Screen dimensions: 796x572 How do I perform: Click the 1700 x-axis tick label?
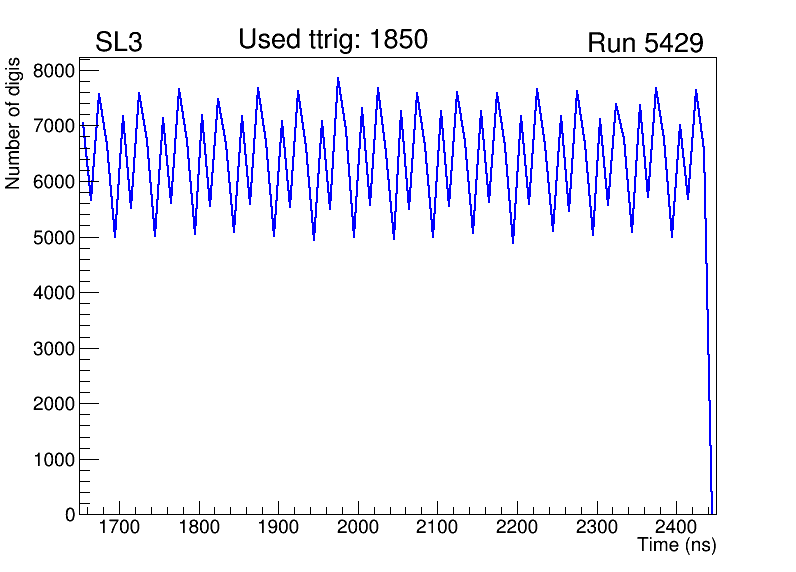click(120, 527)
